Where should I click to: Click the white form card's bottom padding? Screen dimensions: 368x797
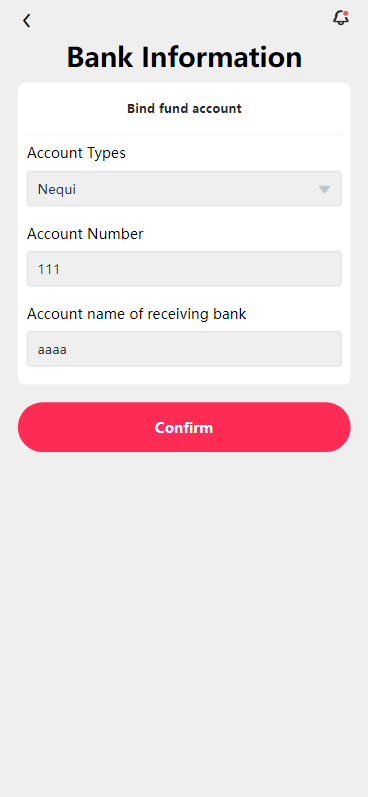184,376
